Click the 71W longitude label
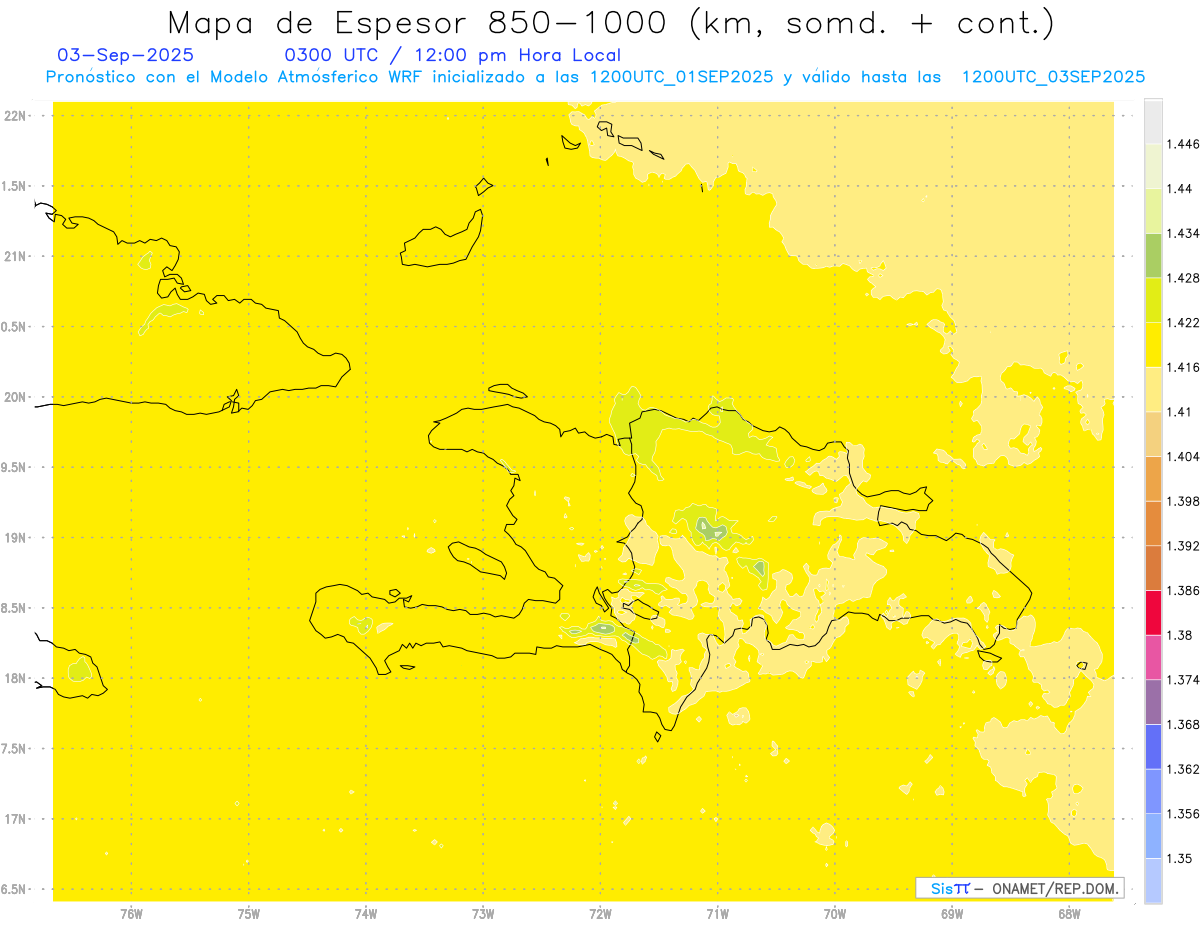This screenshot has height=927, width=1200. tap(717, 913)
